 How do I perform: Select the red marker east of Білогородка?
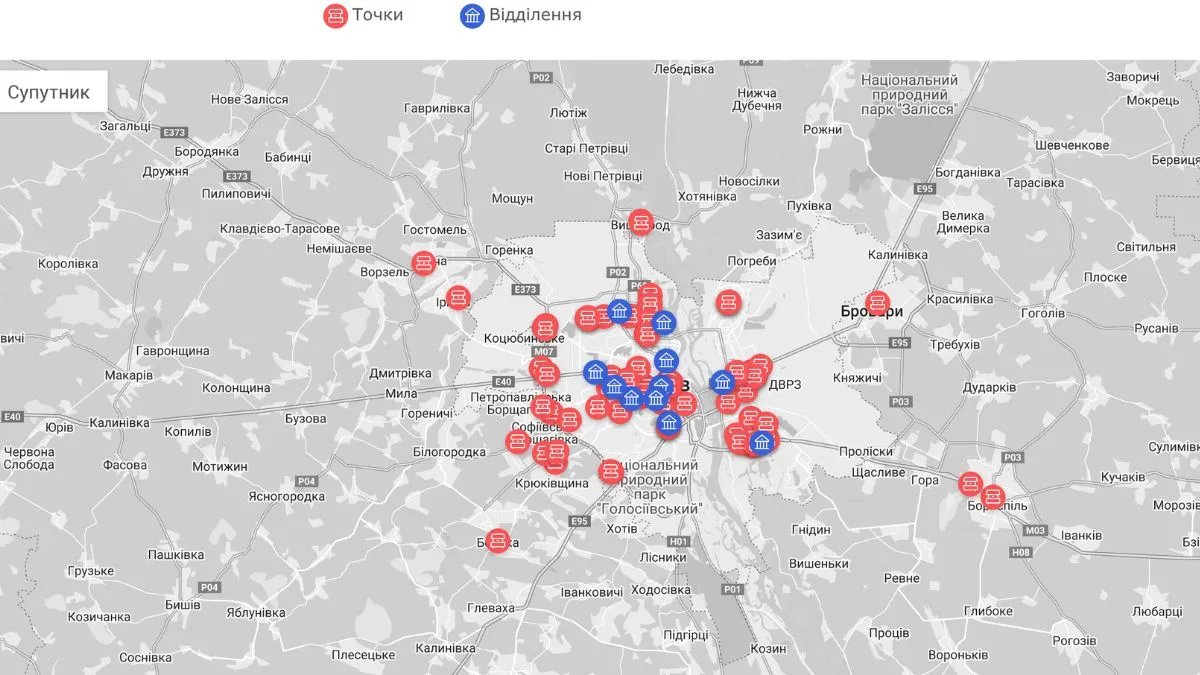tap(517, 442)
